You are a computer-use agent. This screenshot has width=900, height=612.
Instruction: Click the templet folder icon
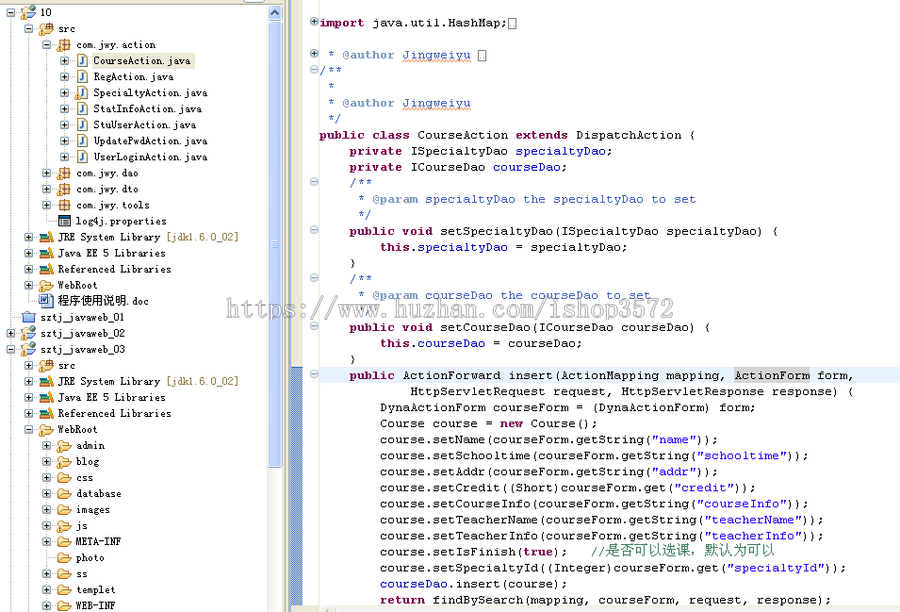pyautogui.click(x=64, y=590)
